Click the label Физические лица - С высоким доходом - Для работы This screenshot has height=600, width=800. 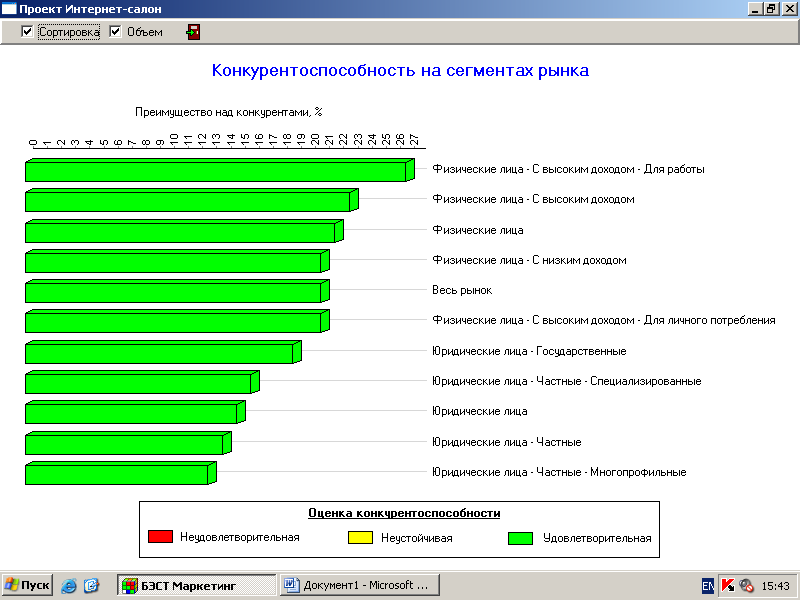(568, 169)
